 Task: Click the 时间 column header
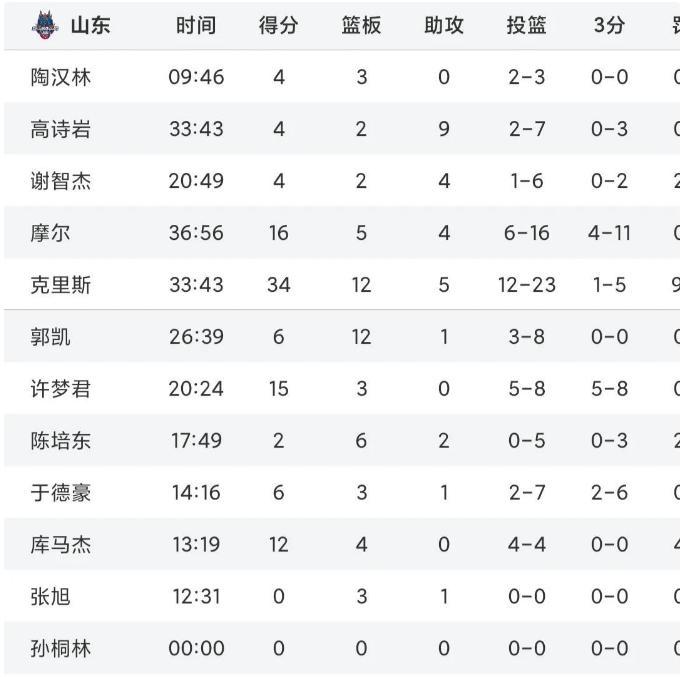(x=196, y=25)
